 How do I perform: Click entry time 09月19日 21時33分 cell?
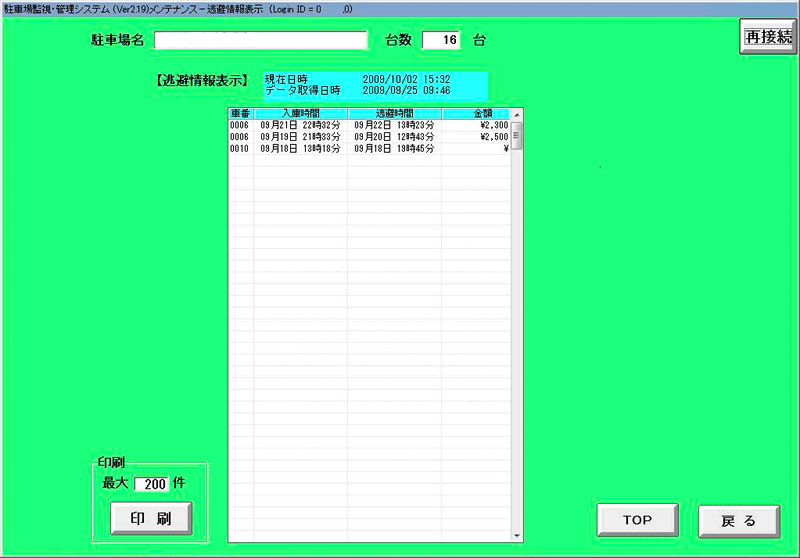pos(300,136)
